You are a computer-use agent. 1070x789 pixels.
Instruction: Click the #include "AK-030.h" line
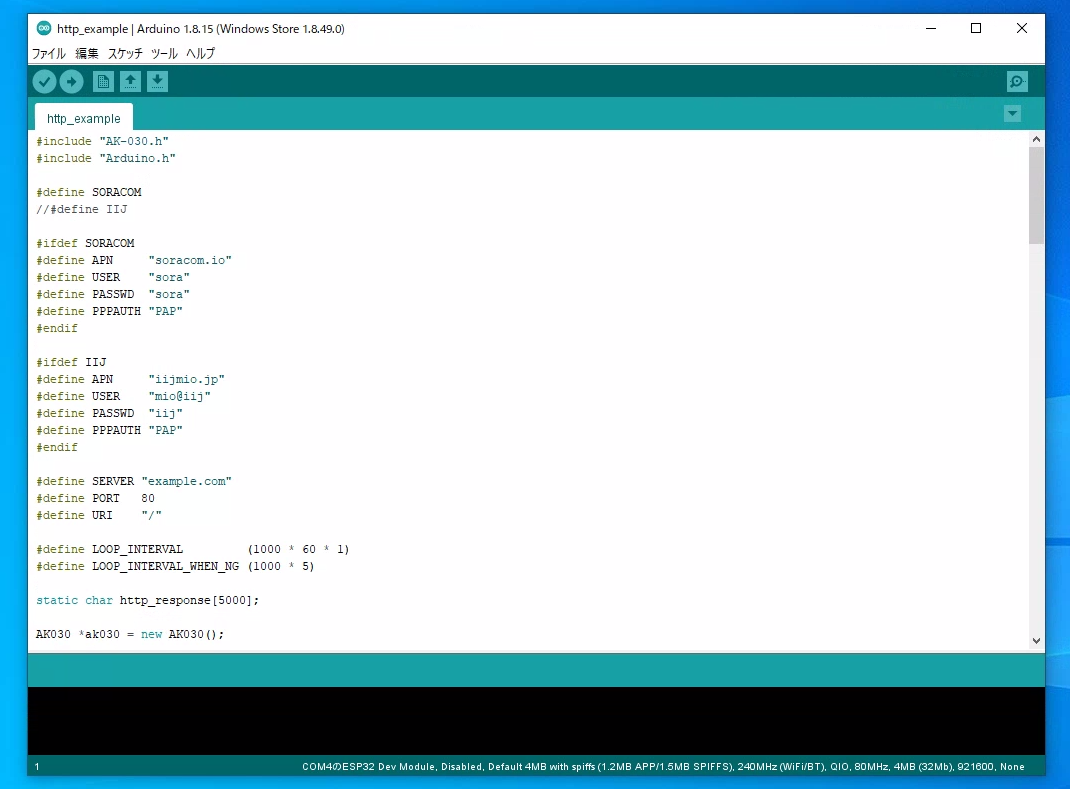tap(102, 141)
